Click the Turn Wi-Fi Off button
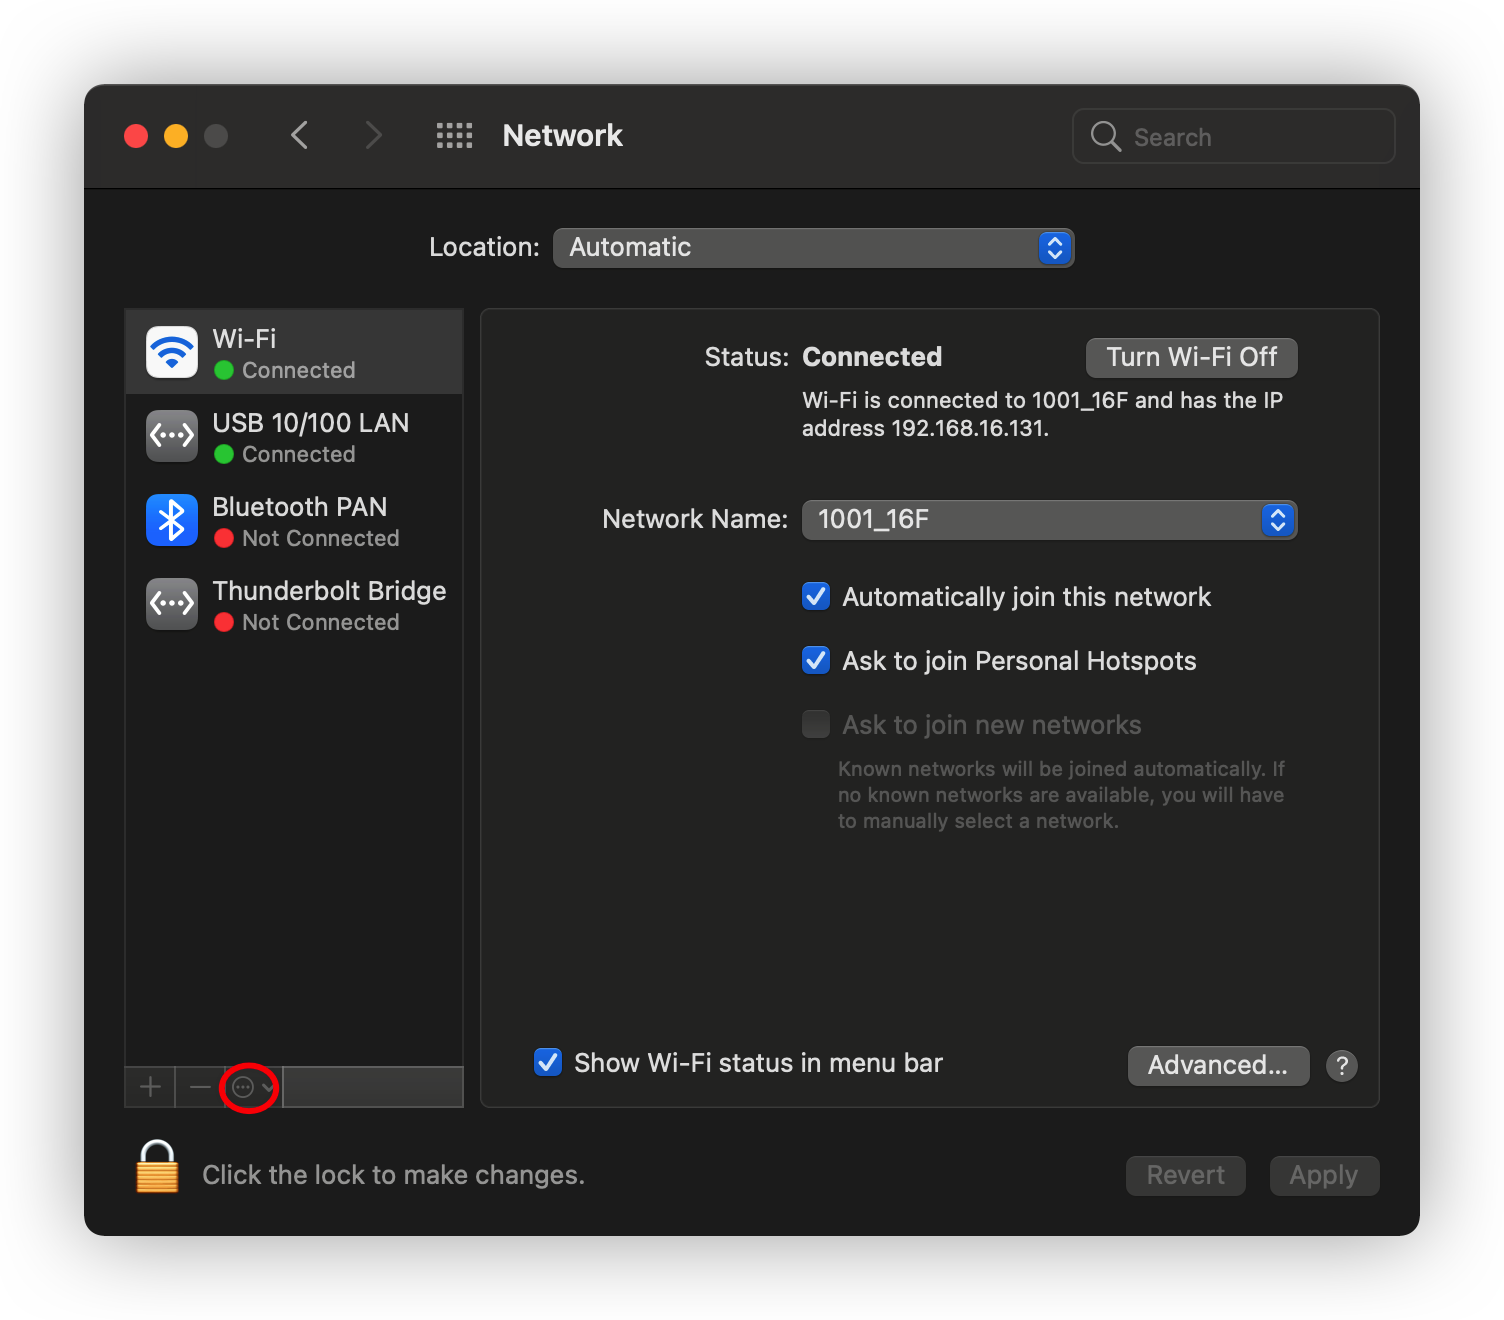 1191,358
